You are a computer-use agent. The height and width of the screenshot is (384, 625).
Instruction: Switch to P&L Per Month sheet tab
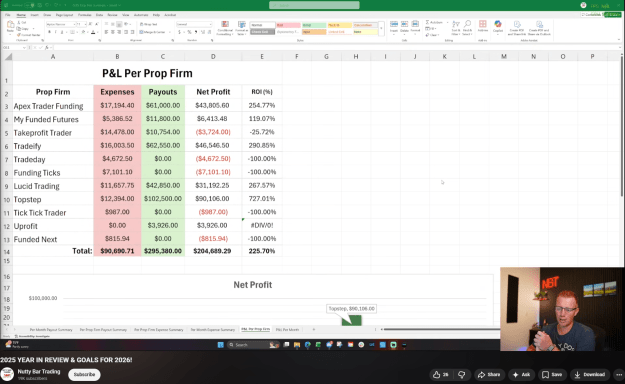point(287,330)
